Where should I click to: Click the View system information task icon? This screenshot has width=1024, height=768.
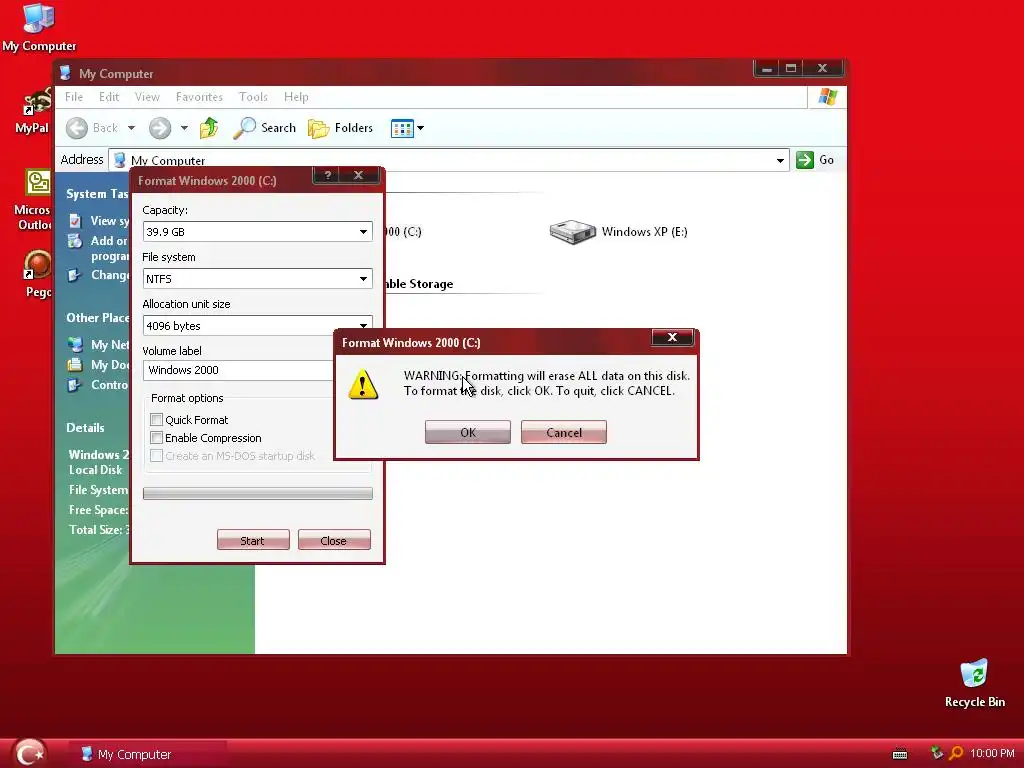pyautogui.click(x=75, y=221)
